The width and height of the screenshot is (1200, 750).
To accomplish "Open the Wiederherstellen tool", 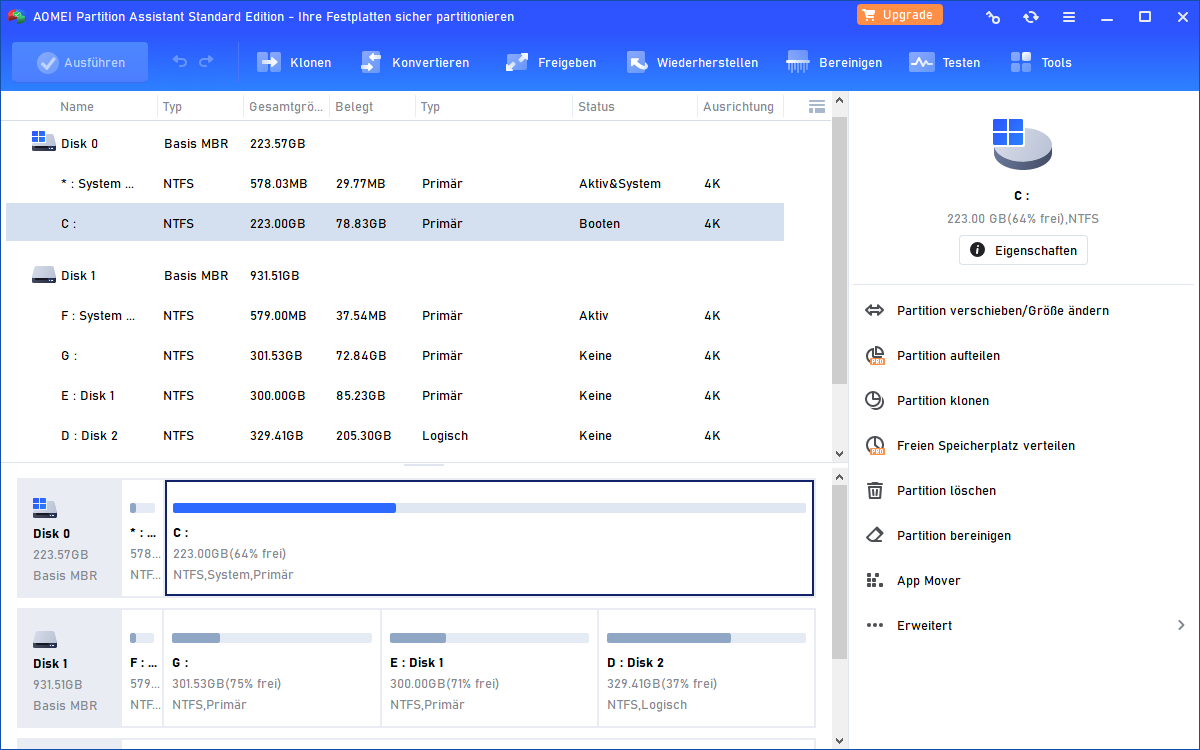I will click(637, 62).
